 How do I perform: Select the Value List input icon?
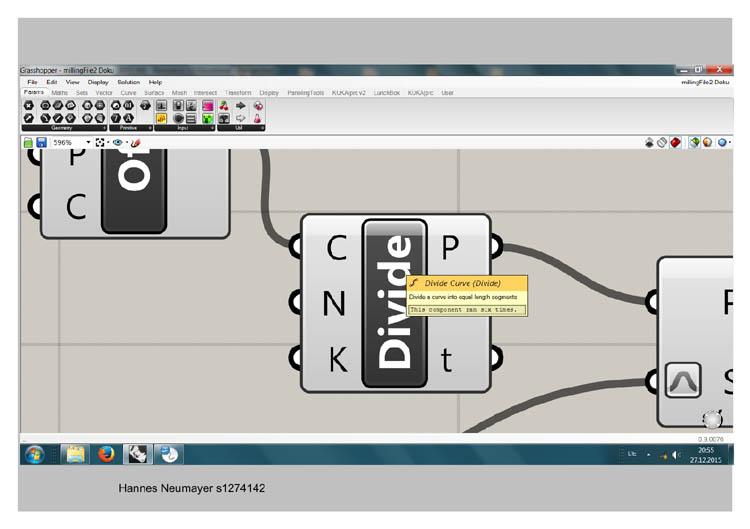coord(191,118)
